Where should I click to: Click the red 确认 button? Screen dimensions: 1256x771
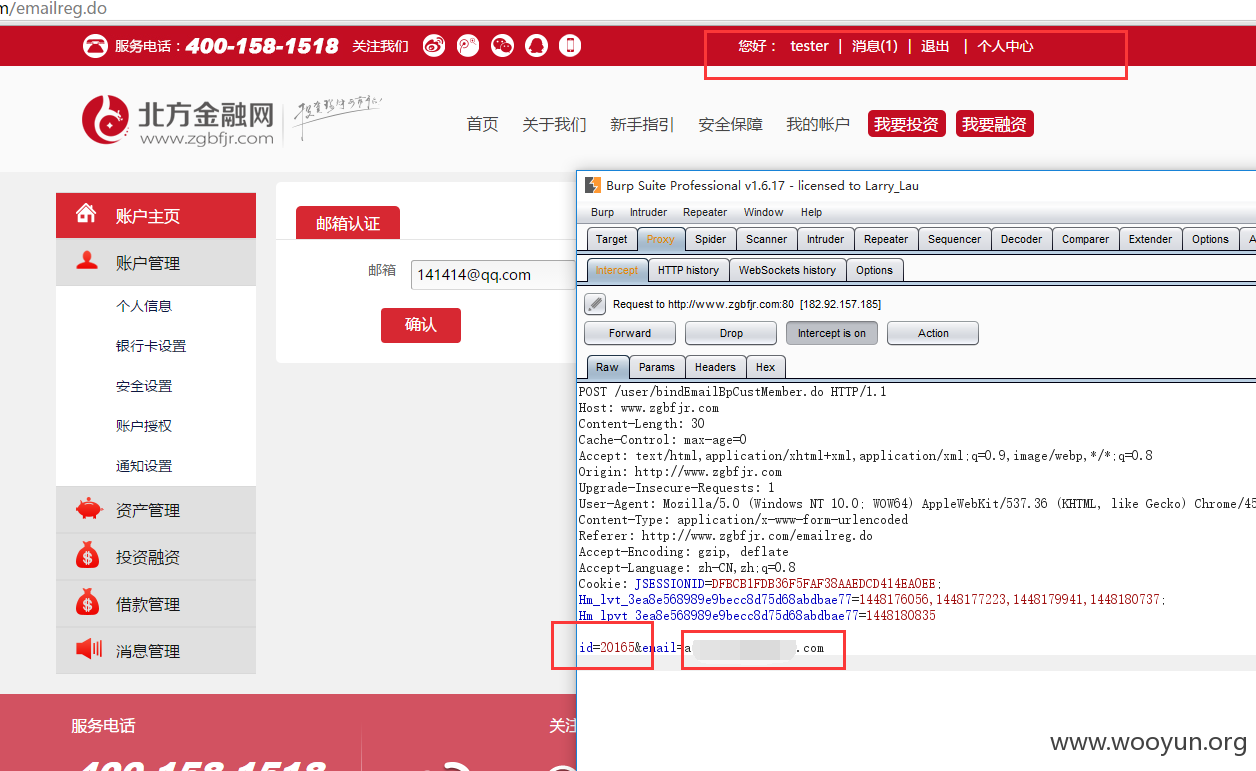tap(421, 325)
